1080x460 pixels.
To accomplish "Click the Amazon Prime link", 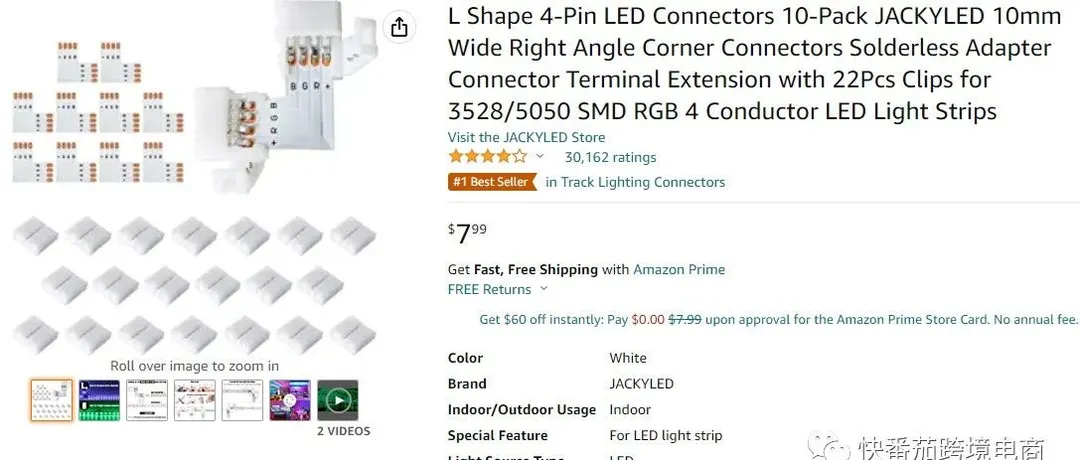I will (x=679, y=269).
